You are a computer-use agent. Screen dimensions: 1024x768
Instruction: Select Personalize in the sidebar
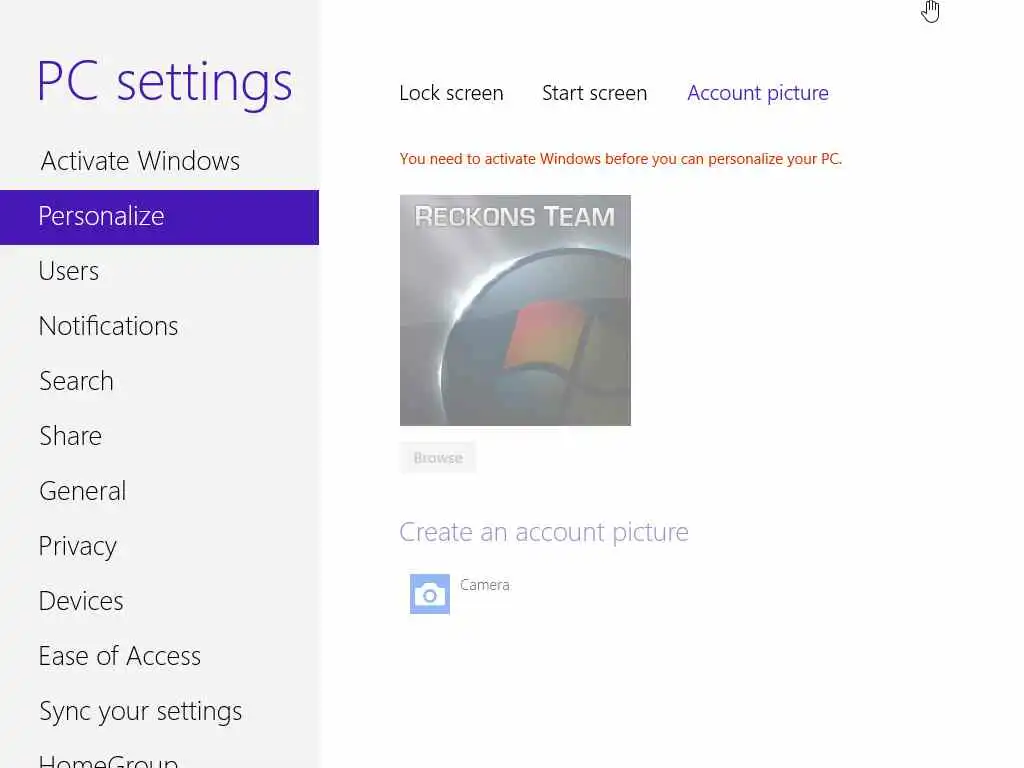pyautogui.click(x=101, y=216)
